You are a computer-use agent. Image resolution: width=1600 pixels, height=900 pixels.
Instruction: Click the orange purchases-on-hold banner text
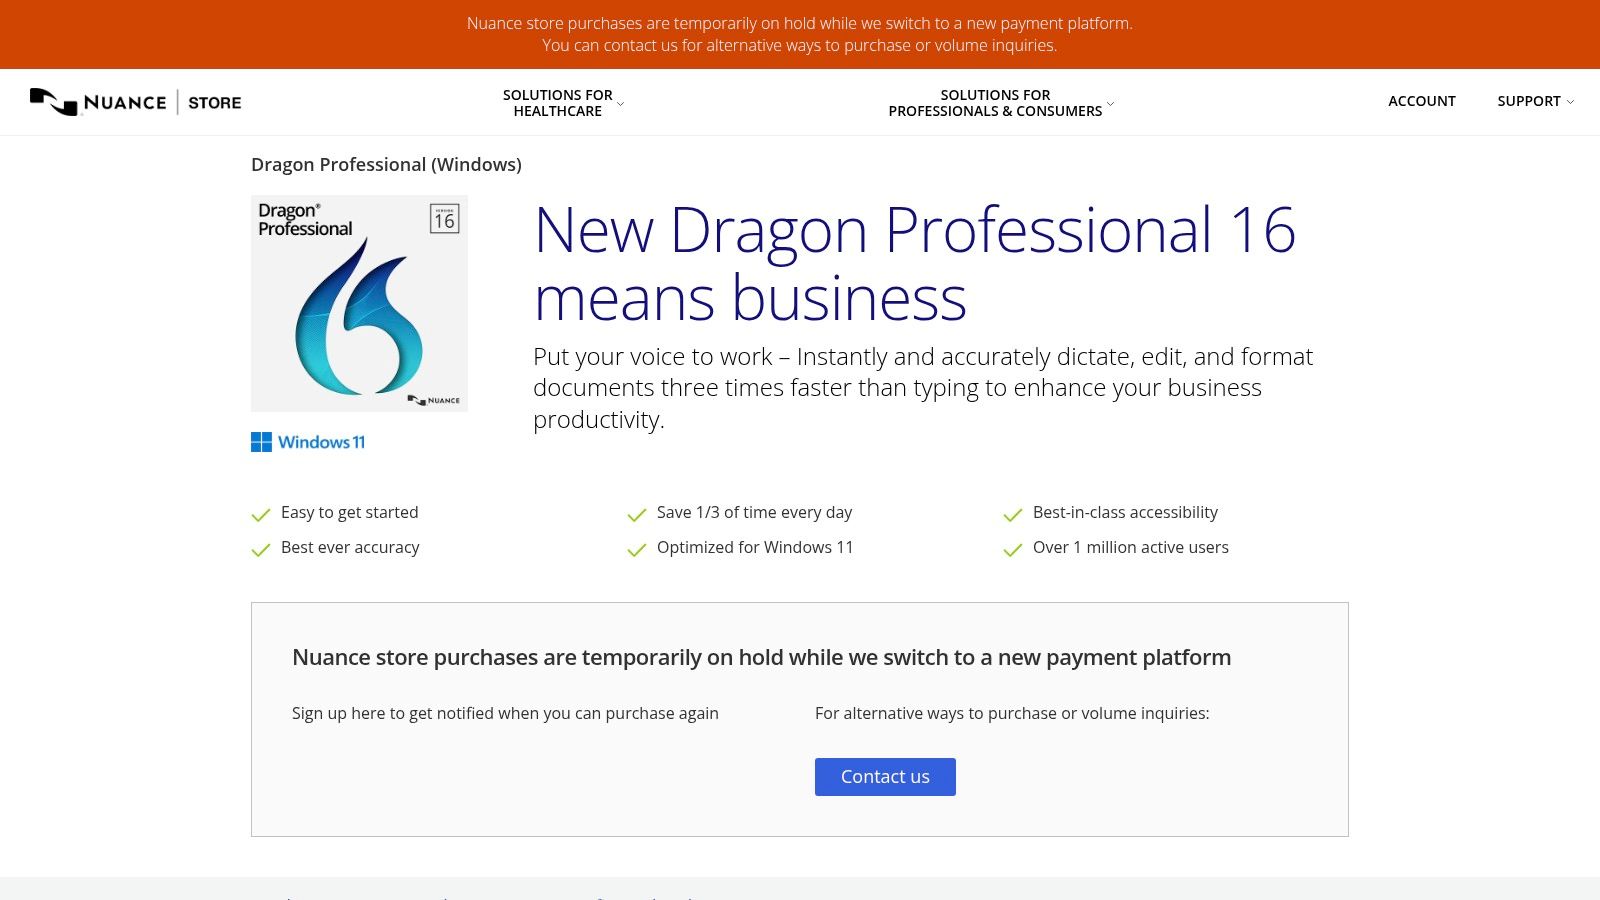[x=800, y=34]
